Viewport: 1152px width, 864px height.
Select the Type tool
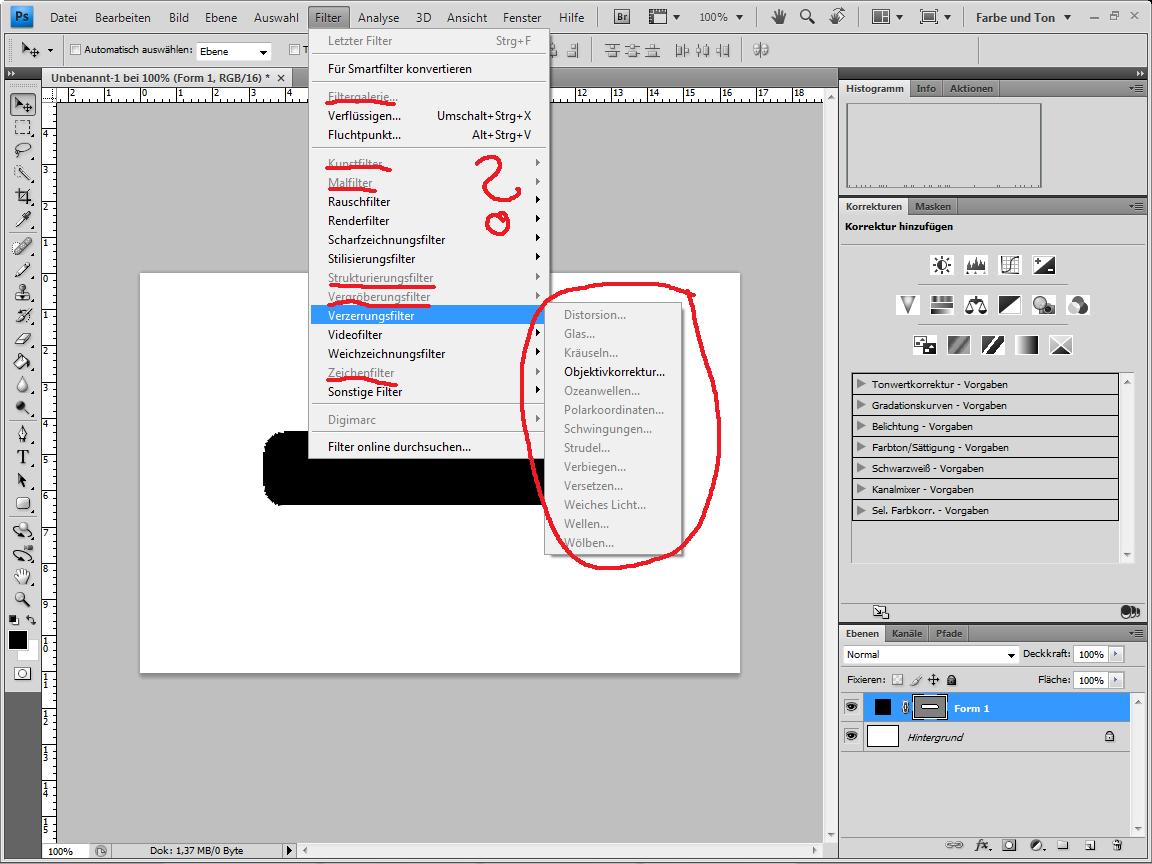coord(23,457)
